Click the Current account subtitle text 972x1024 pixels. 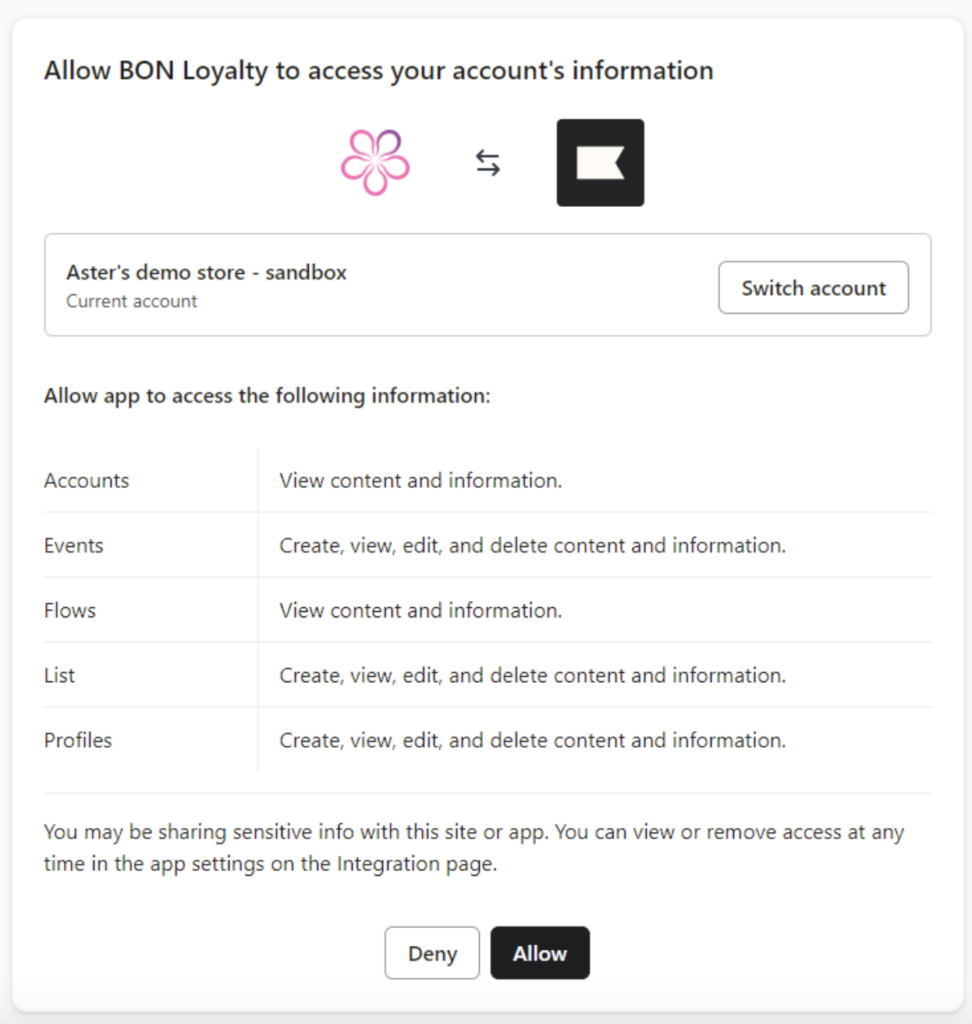(132, 301)
